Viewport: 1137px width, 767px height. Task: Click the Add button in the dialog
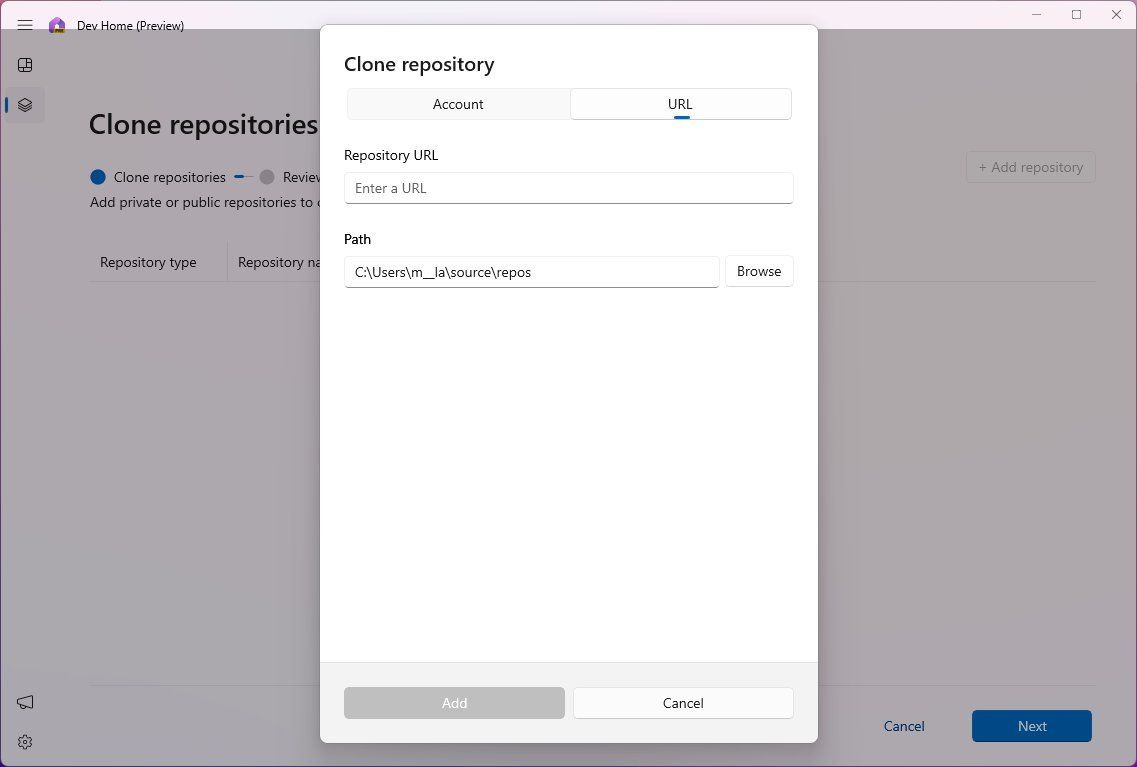coord(453,703)
